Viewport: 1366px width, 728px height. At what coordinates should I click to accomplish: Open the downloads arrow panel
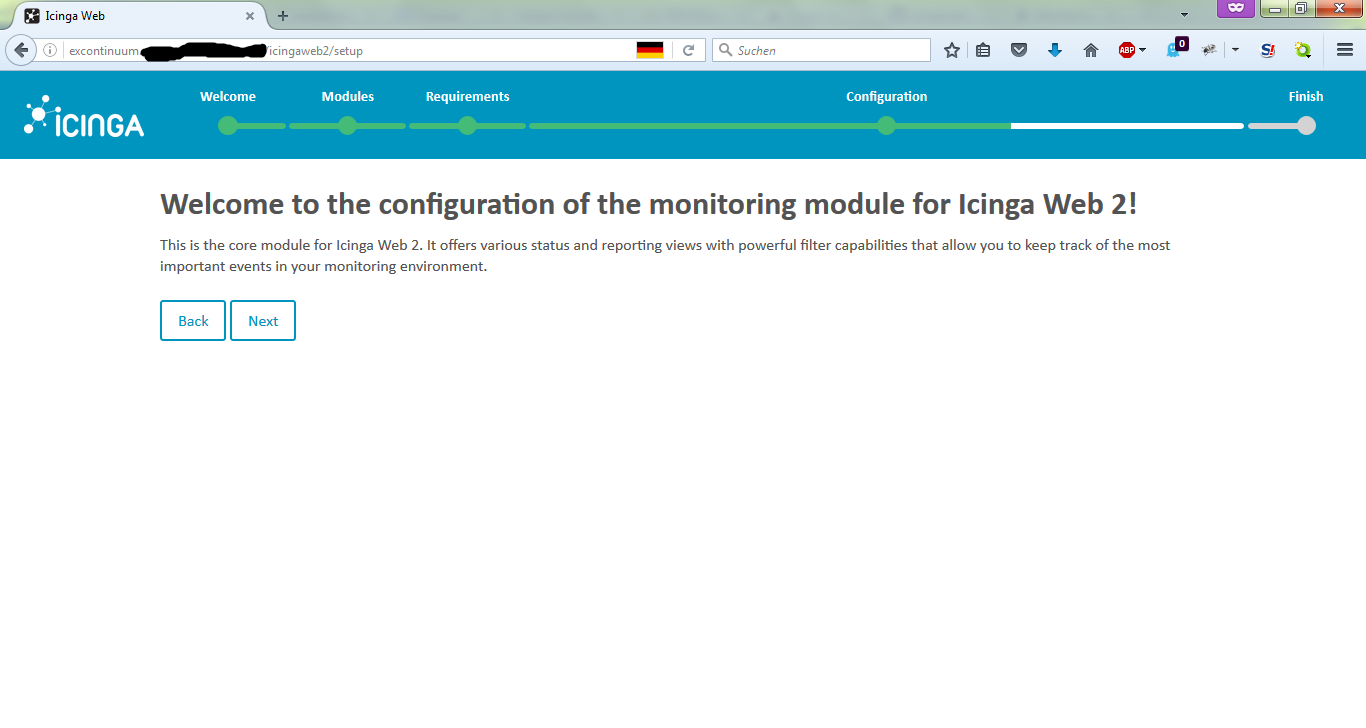[1055, 50]
